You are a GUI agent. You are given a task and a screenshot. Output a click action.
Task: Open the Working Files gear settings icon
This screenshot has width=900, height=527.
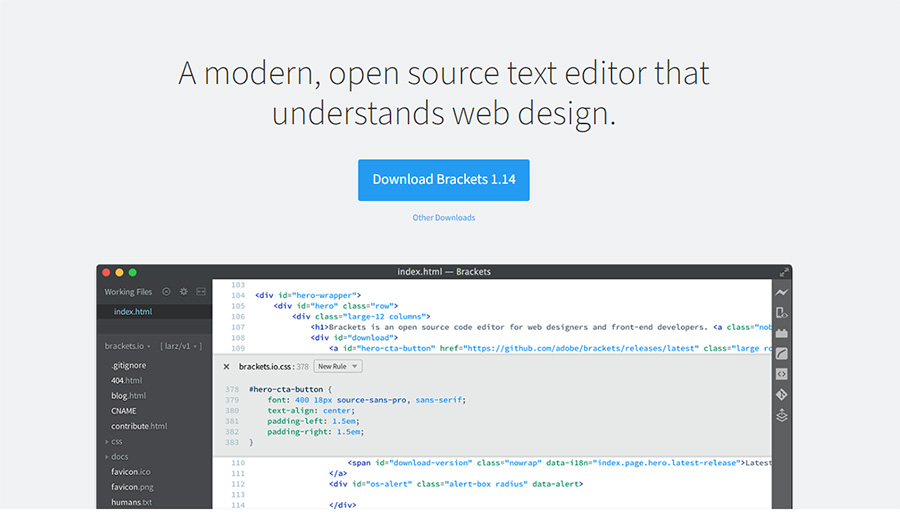[184, 292]
